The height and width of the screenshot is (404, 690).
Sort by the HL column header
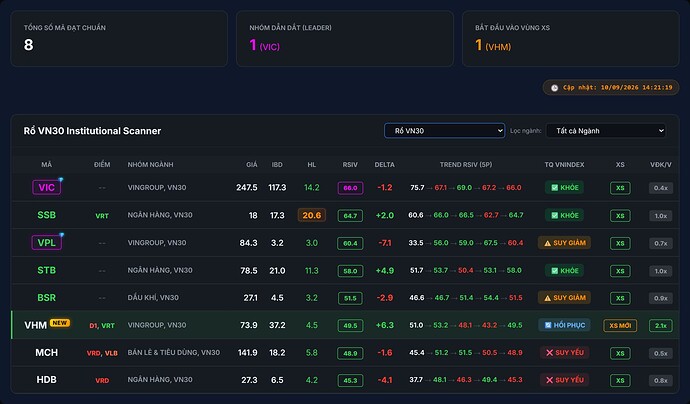click(x=312, y=165)
